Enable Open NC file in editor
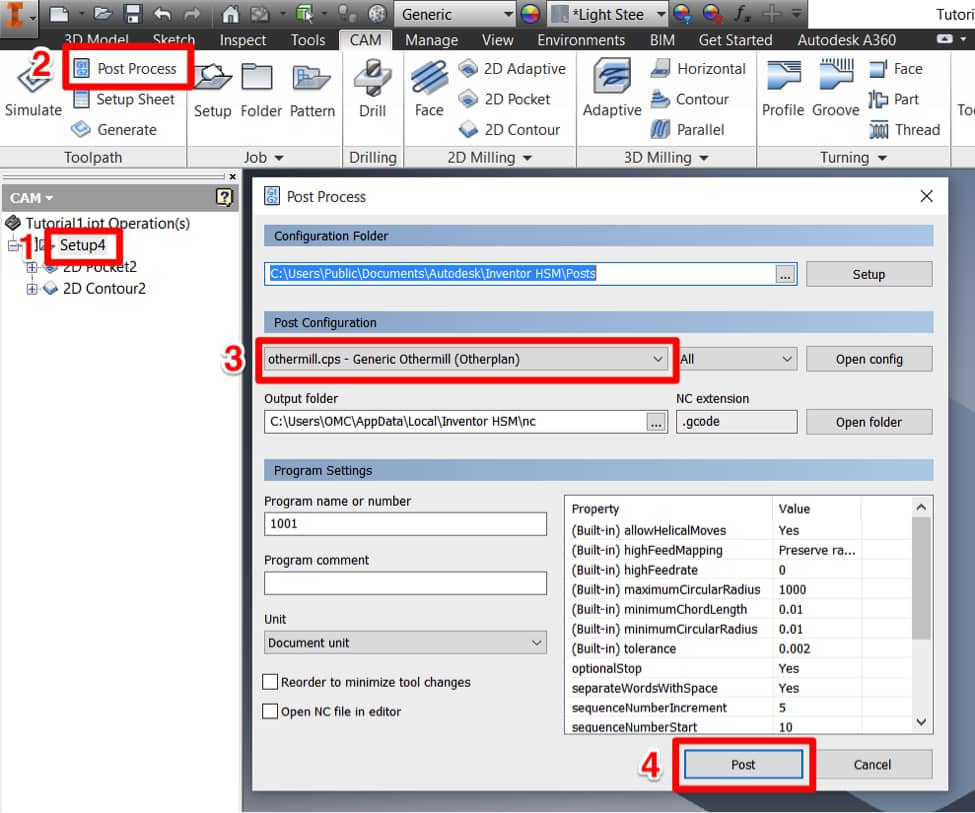 (x=270, y=711)
